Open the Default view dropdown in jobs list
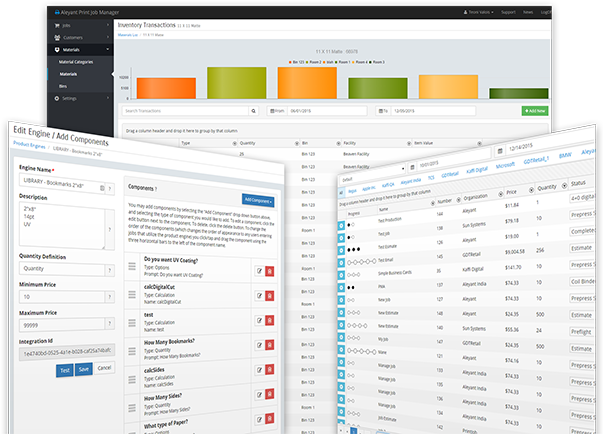This screenshot has width=603, height=434. (373, 173)
